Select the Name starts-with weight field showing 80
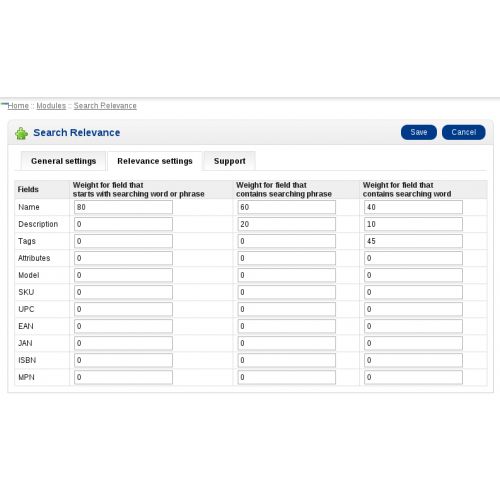The height and width of the screenshot is (500, 500). click(x=123, y=207)
